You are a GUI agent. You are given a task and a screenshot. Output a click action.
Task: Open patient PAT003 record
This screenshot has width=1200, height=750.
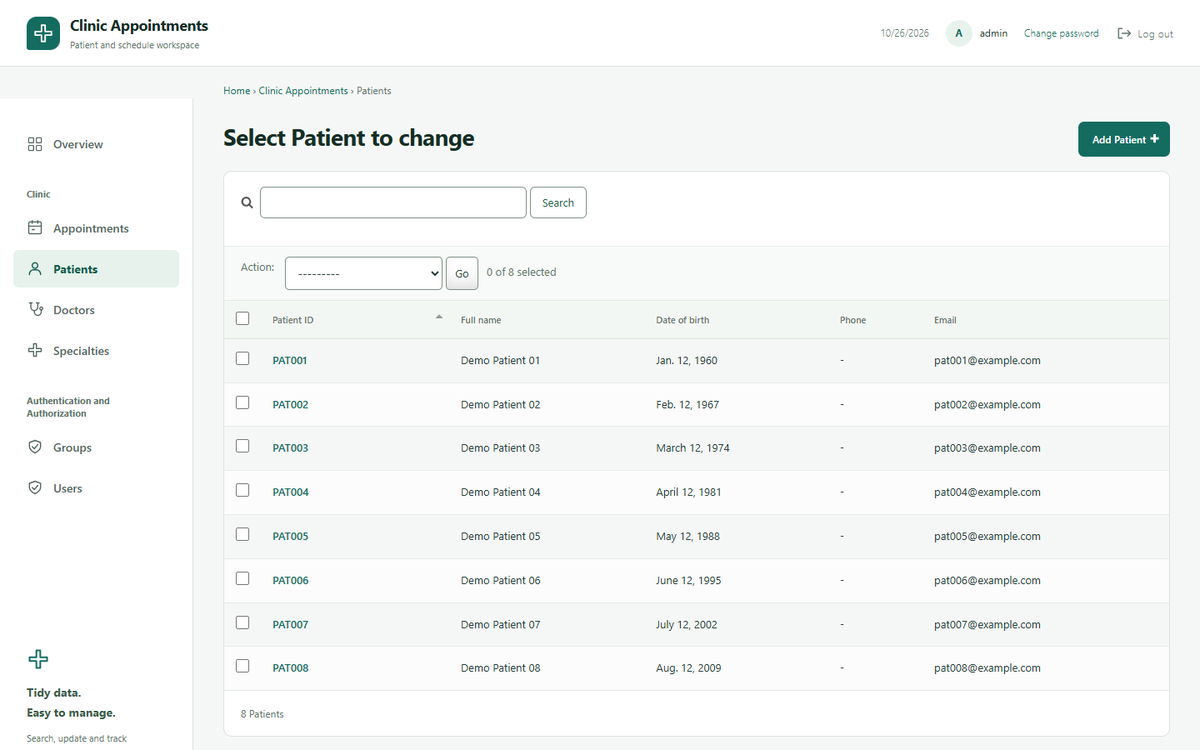pos(290,448)
